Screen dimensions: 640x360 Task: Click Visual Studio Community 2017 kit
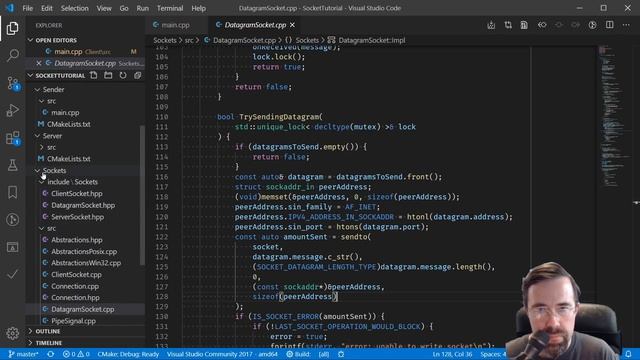click(x=222, y=354)
